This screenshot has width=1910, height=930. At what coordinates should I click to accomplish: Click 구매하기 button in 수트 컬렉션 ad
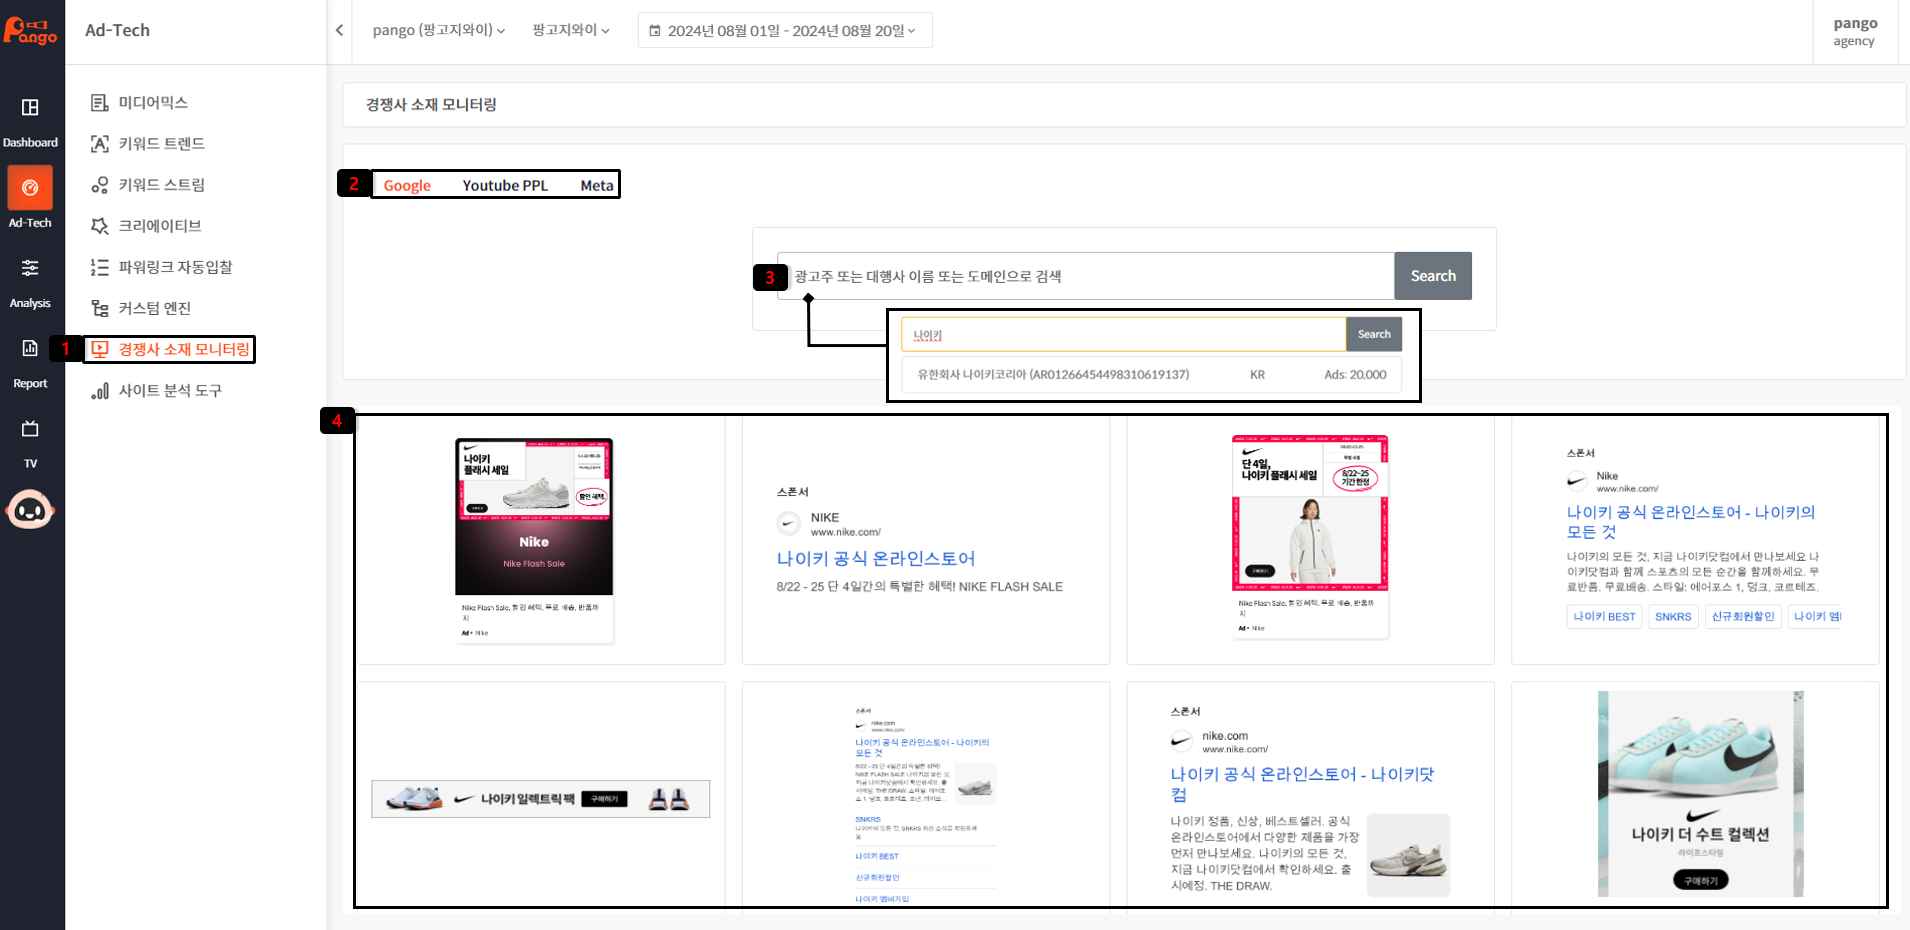[x=1700, y=881]
